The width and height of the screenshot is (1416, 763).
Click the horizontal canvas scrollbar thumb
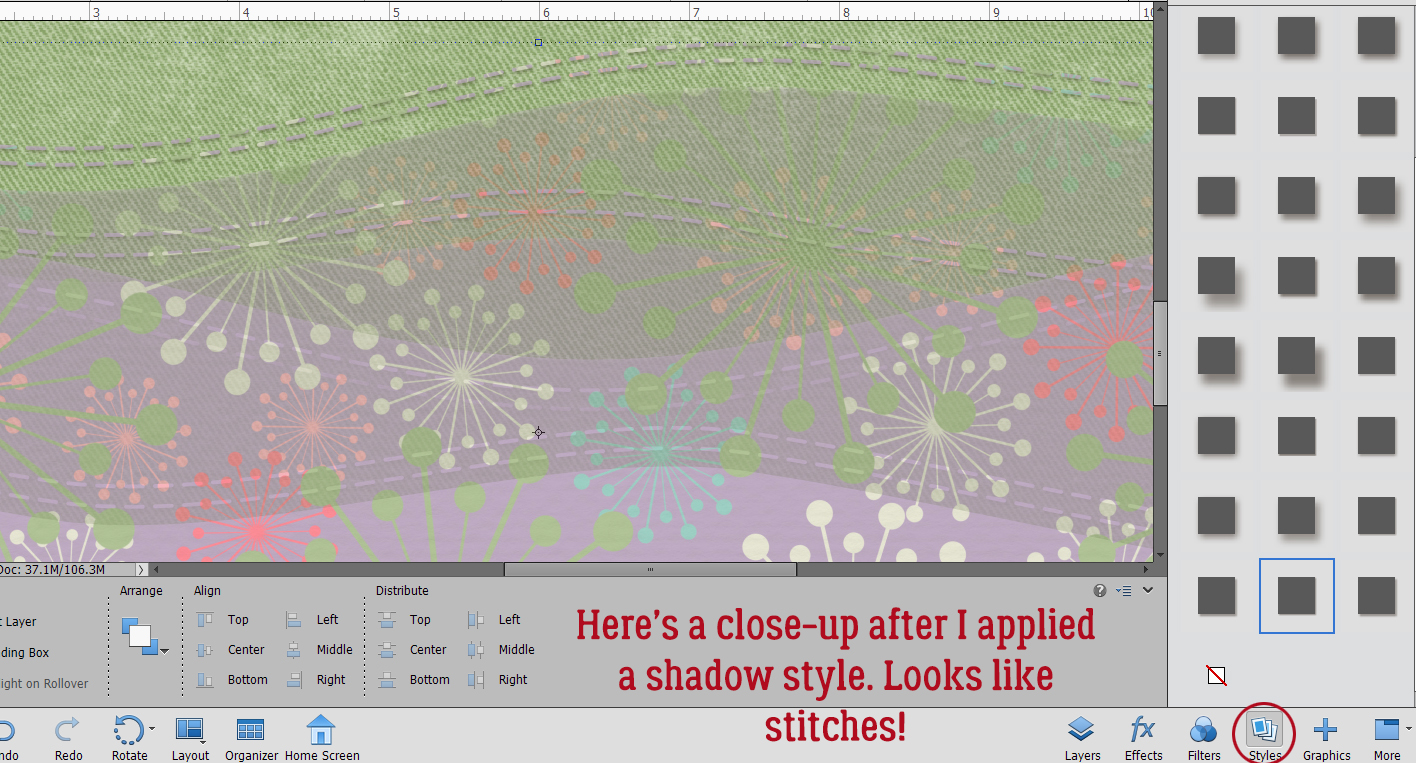(650, 569)
